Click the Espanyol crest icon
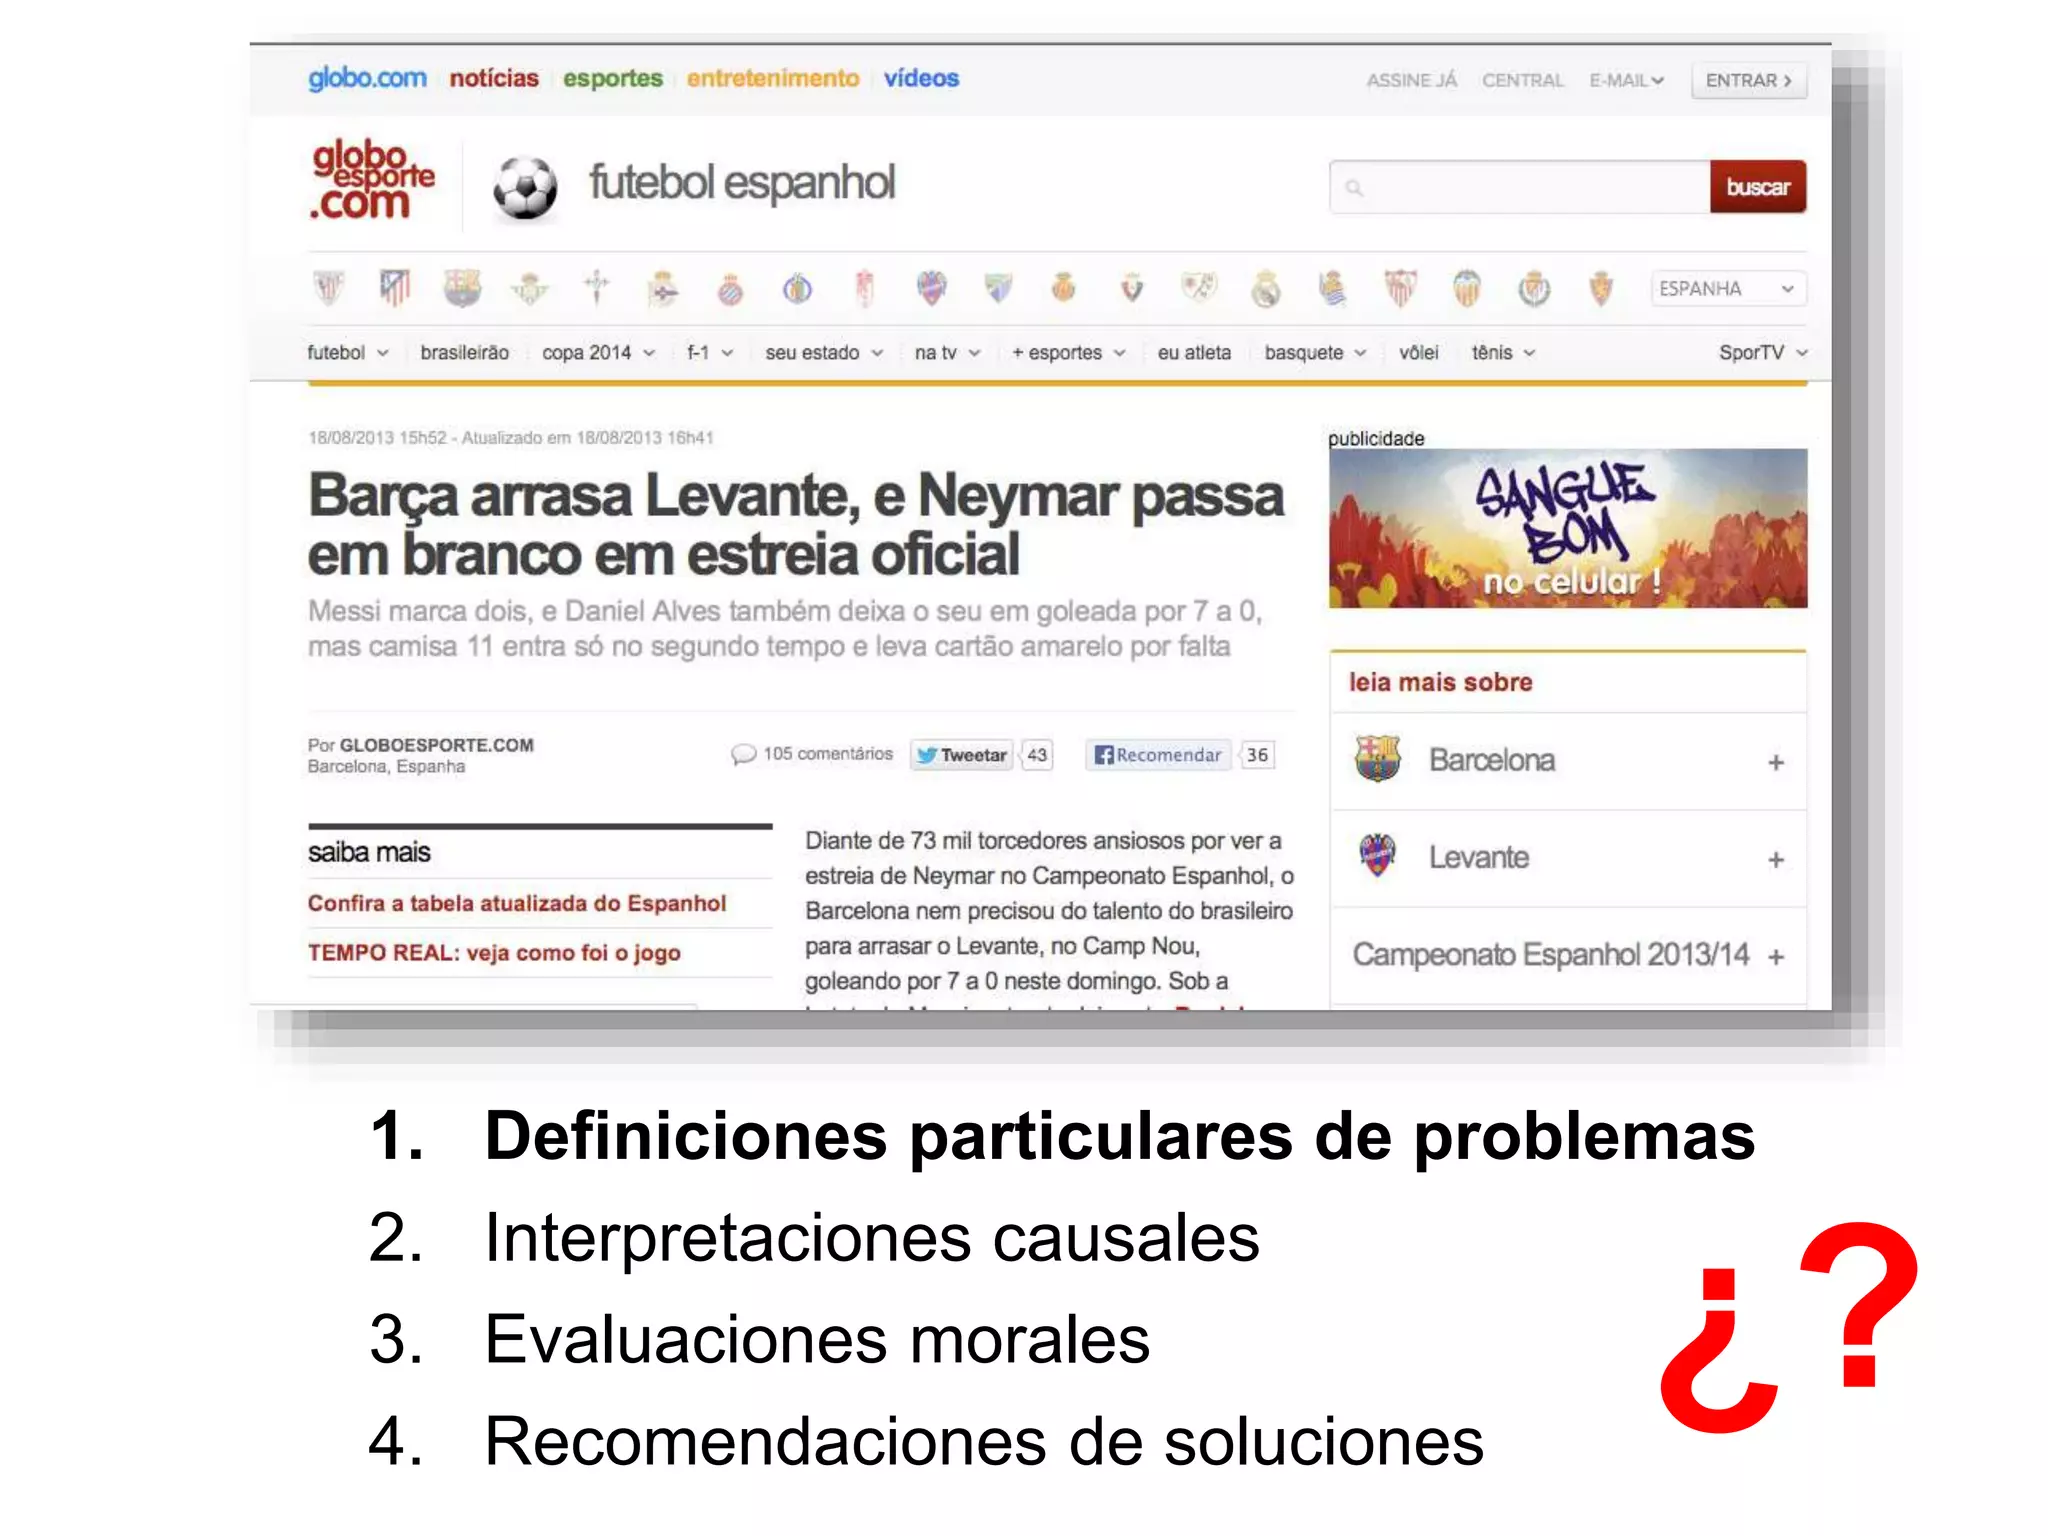Screen dimensions: 2048x1536 click(x=731, y=289)
